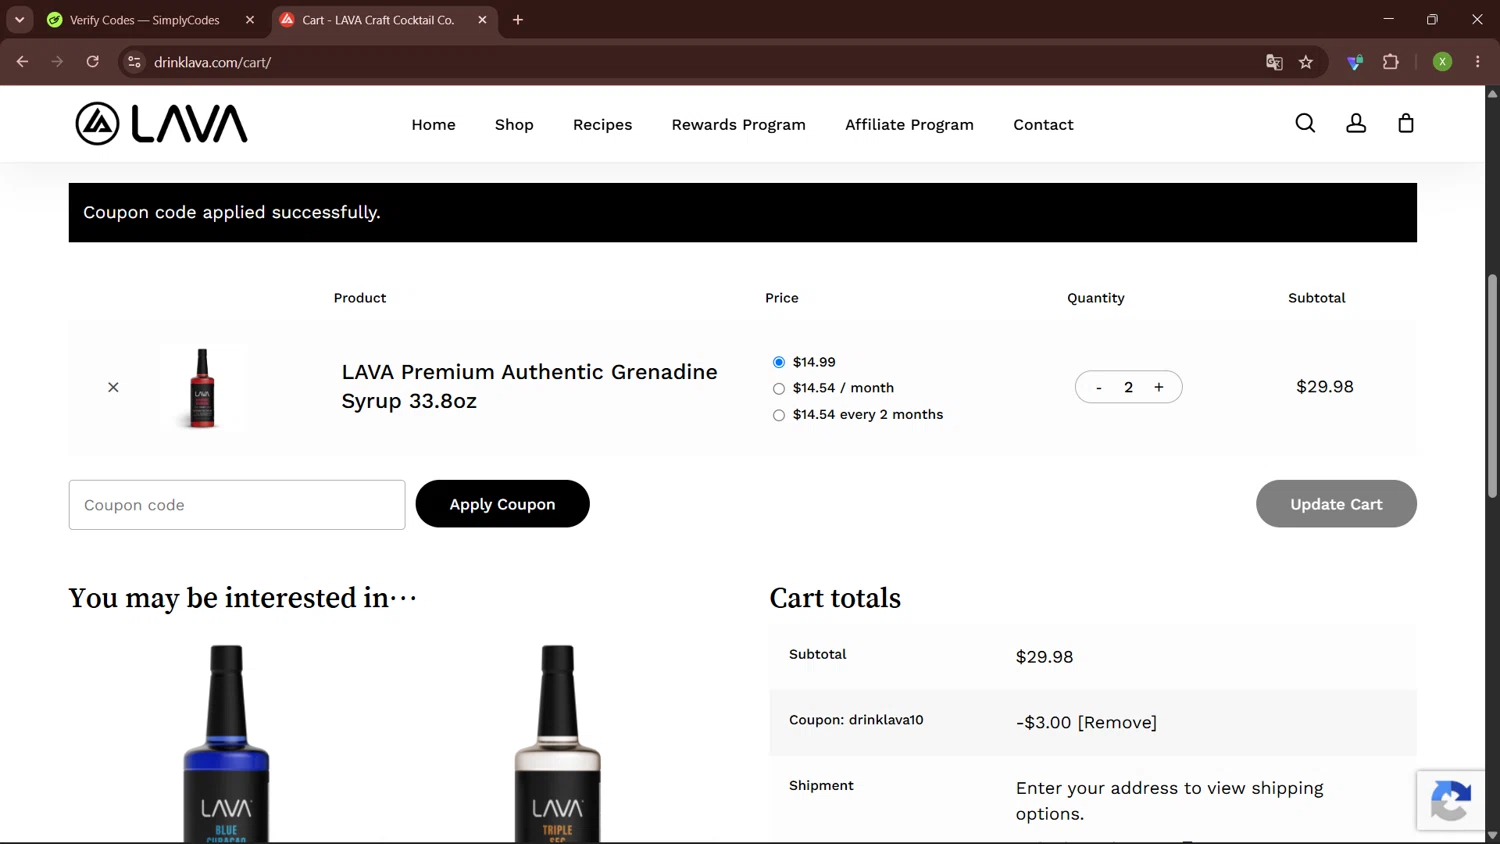The image size is (1500, 844).
Task: Remove grenadine syrup item from cart
Action: click(113, 387)
